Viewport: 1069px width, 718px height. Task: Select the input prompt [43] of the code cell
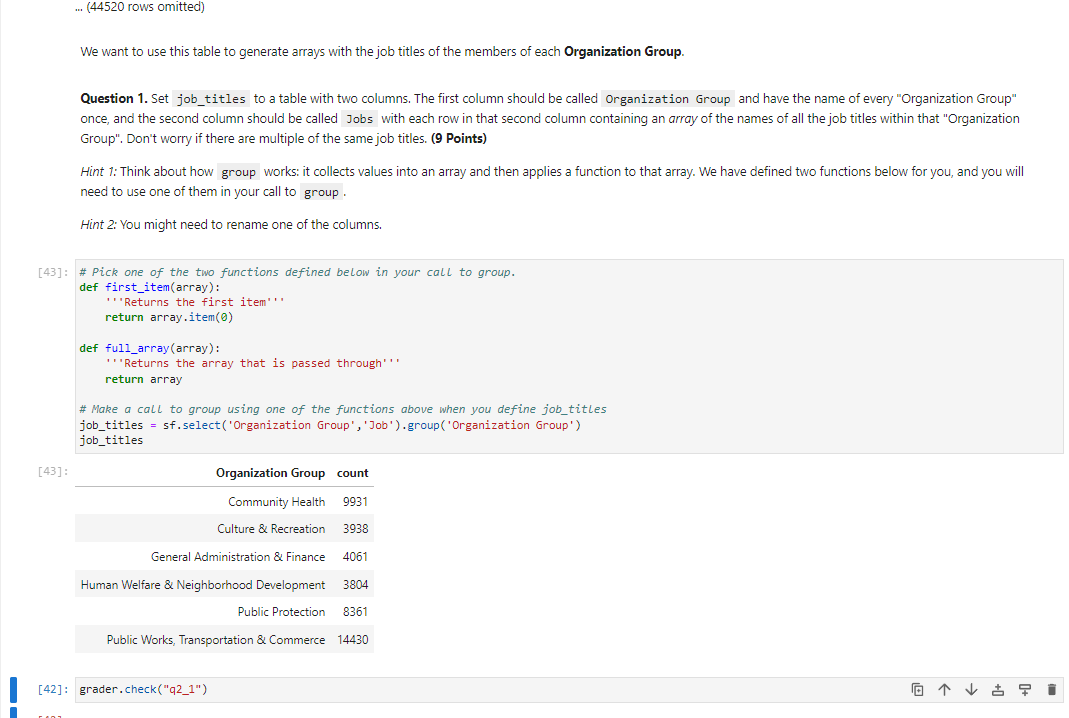click(x=52, y=272)
